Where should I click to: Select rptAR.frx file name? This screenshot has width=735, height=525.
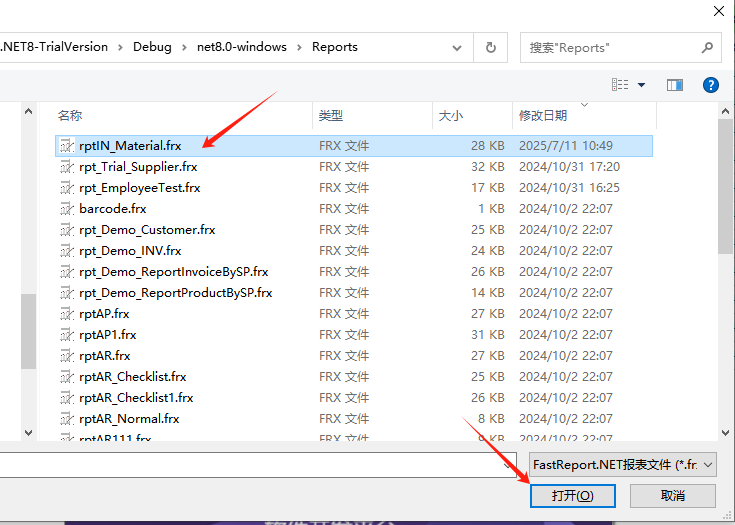[x=105, y=356]
